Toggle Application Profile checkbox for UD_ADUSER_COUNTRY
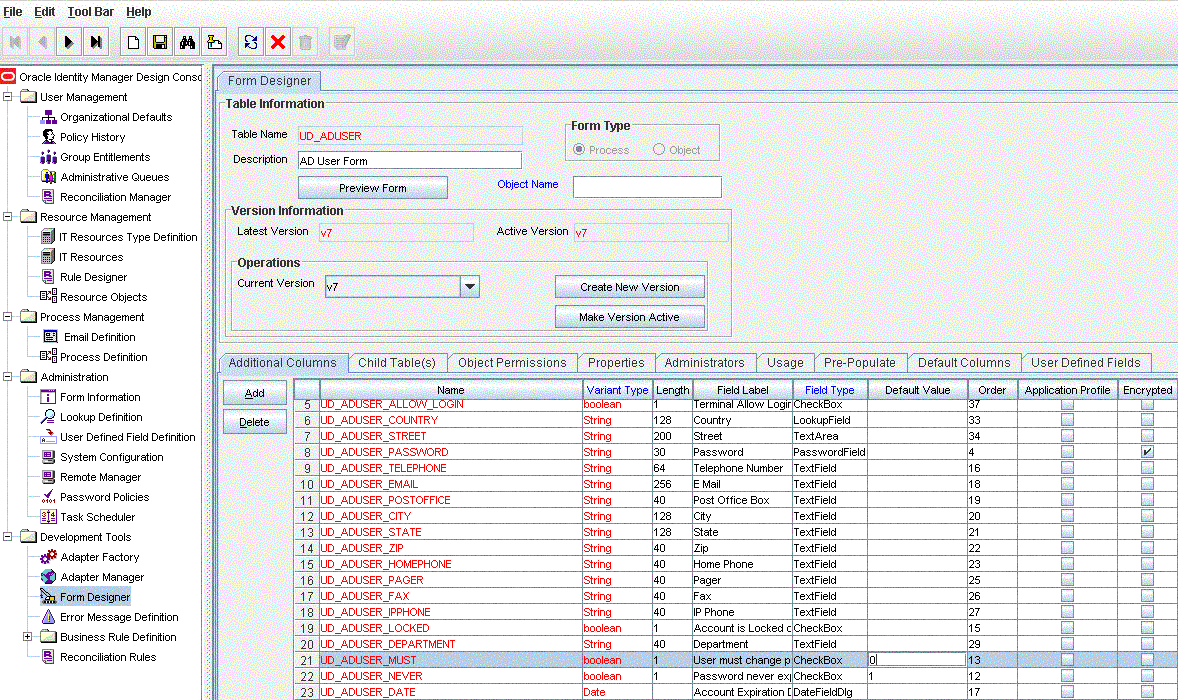This screenshot has height=700, width=1178. click(x=1067, y=420)
